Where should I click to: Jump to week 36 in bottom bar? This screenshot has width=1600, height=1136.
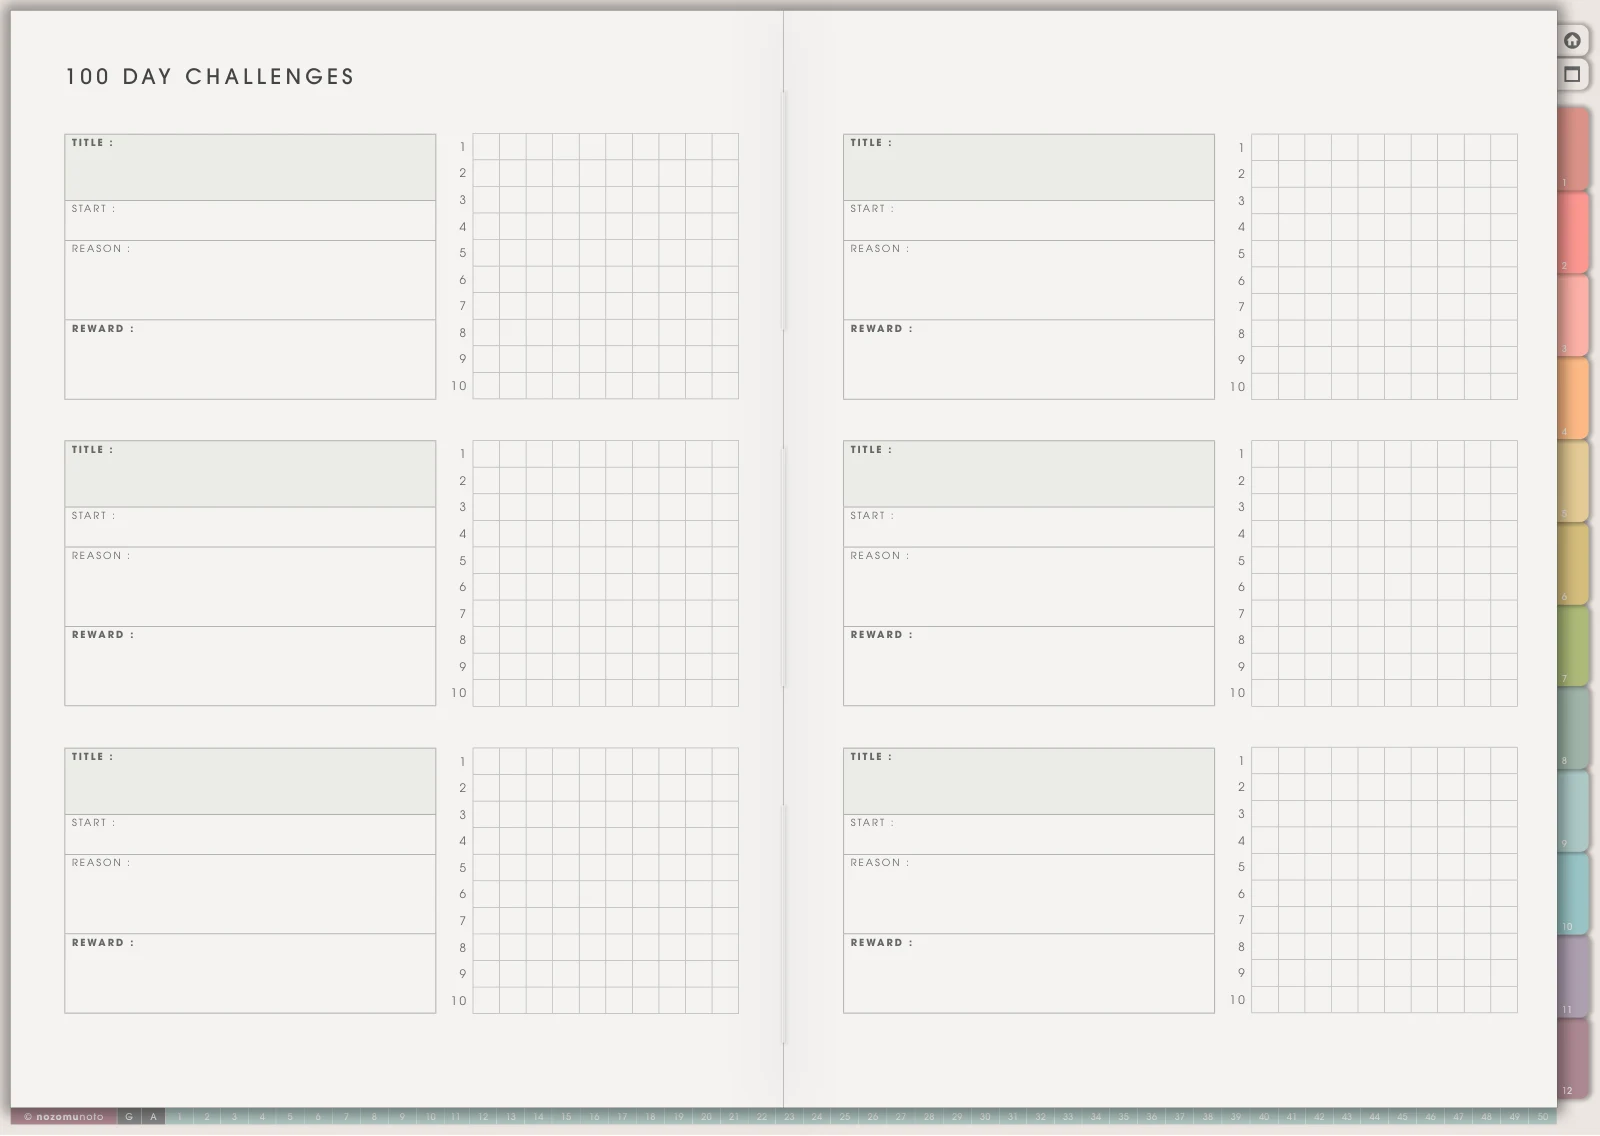click(x=1152, y=1117)
